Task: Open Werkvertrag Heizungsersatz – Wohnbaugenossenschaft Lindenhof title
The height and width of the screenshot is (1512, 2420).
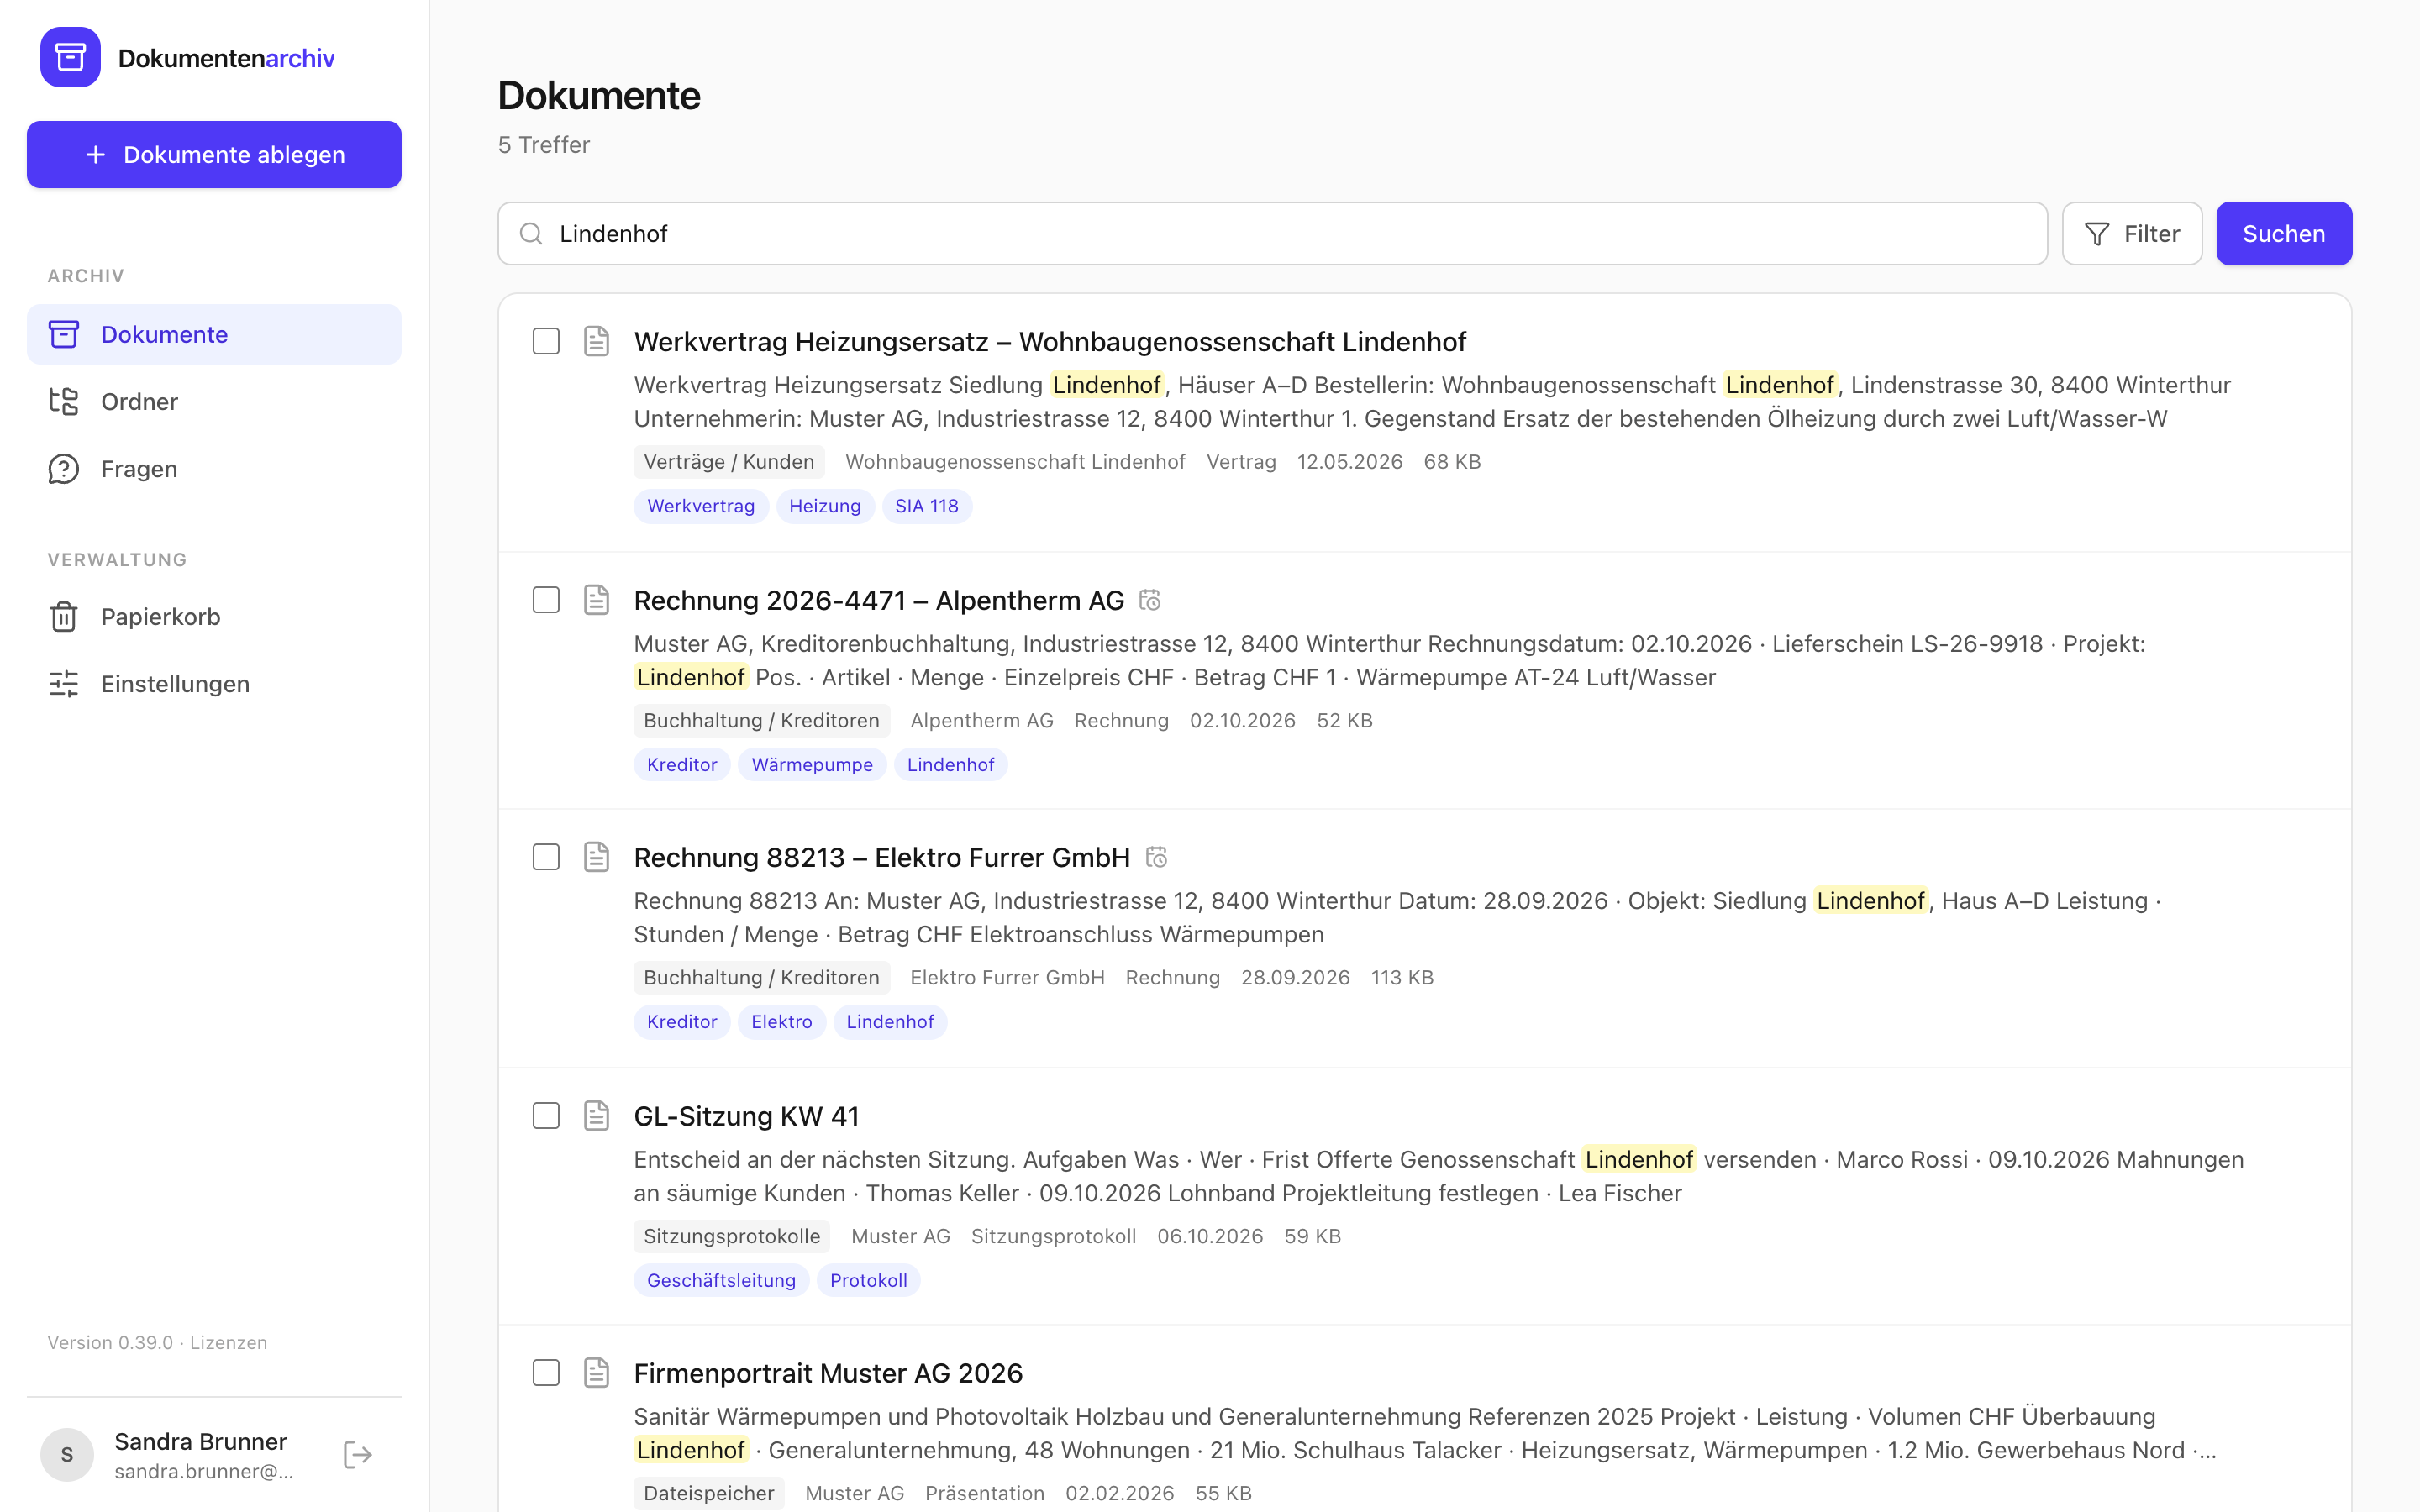Action: click(1050, 341)
